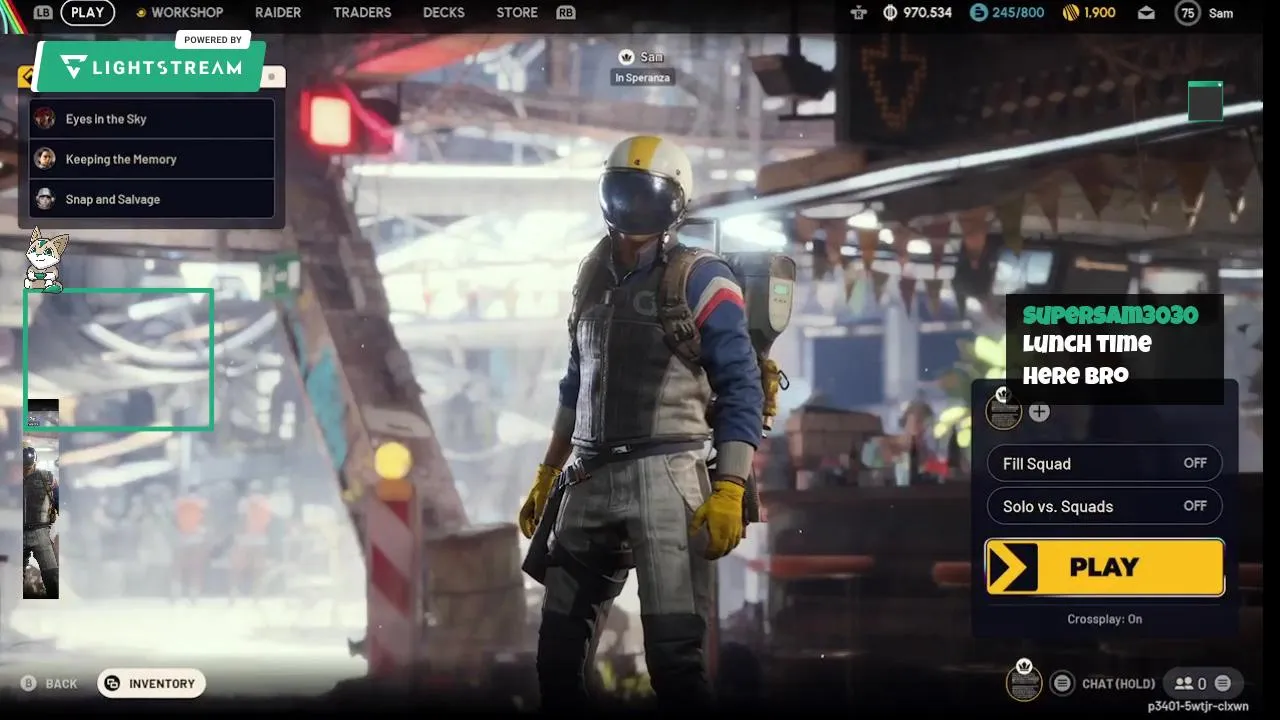Open the RAIDER tab
This screenshot has height=720, width=1280.
click(277, 13)
